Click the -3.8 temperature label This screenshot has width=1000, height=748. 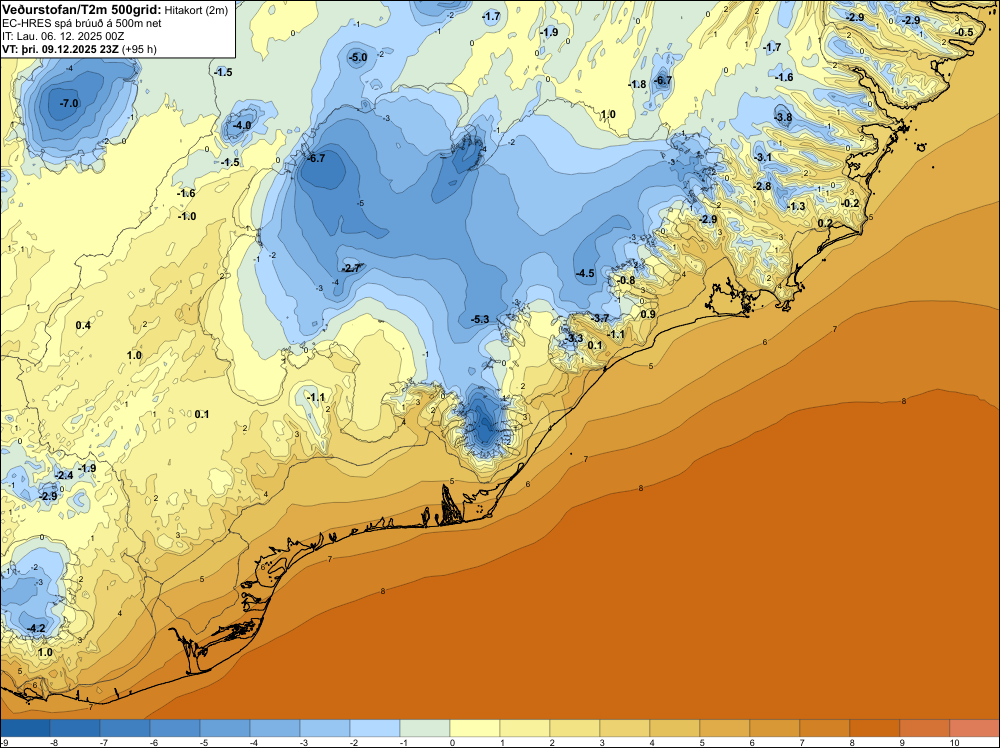click(x=783, y=117)
